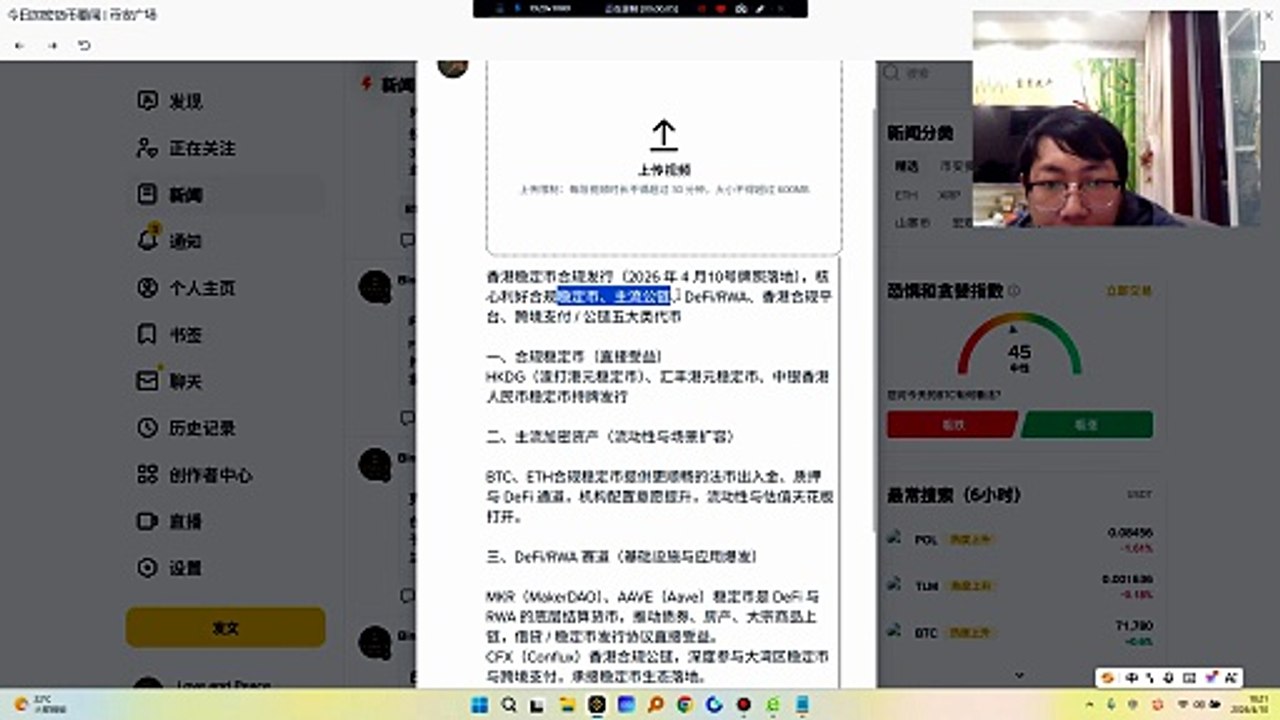Click the browser back arrow
Image resolution: width=1280 pixels, height=720 pixels.
click(20, 46)
